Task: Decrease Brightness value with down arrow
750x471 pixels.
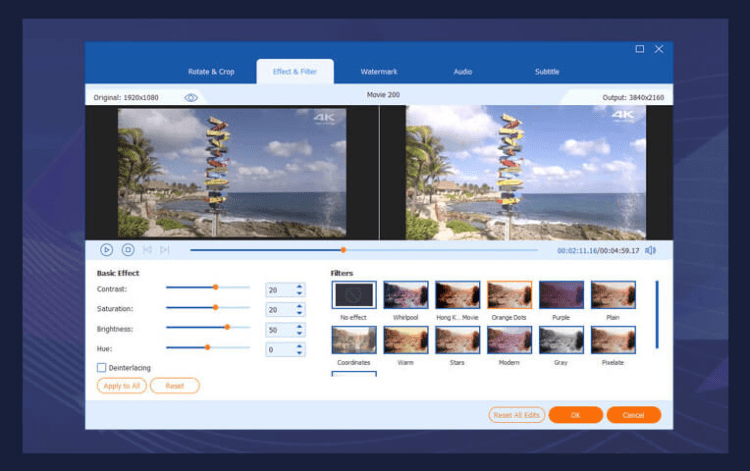Action: point(299,333)
